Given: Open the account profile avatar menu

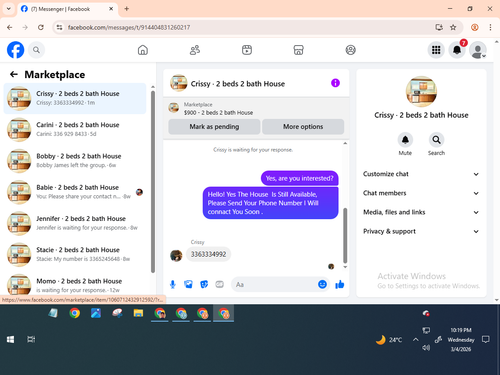Looking at the screenshot, I should 478,50.
